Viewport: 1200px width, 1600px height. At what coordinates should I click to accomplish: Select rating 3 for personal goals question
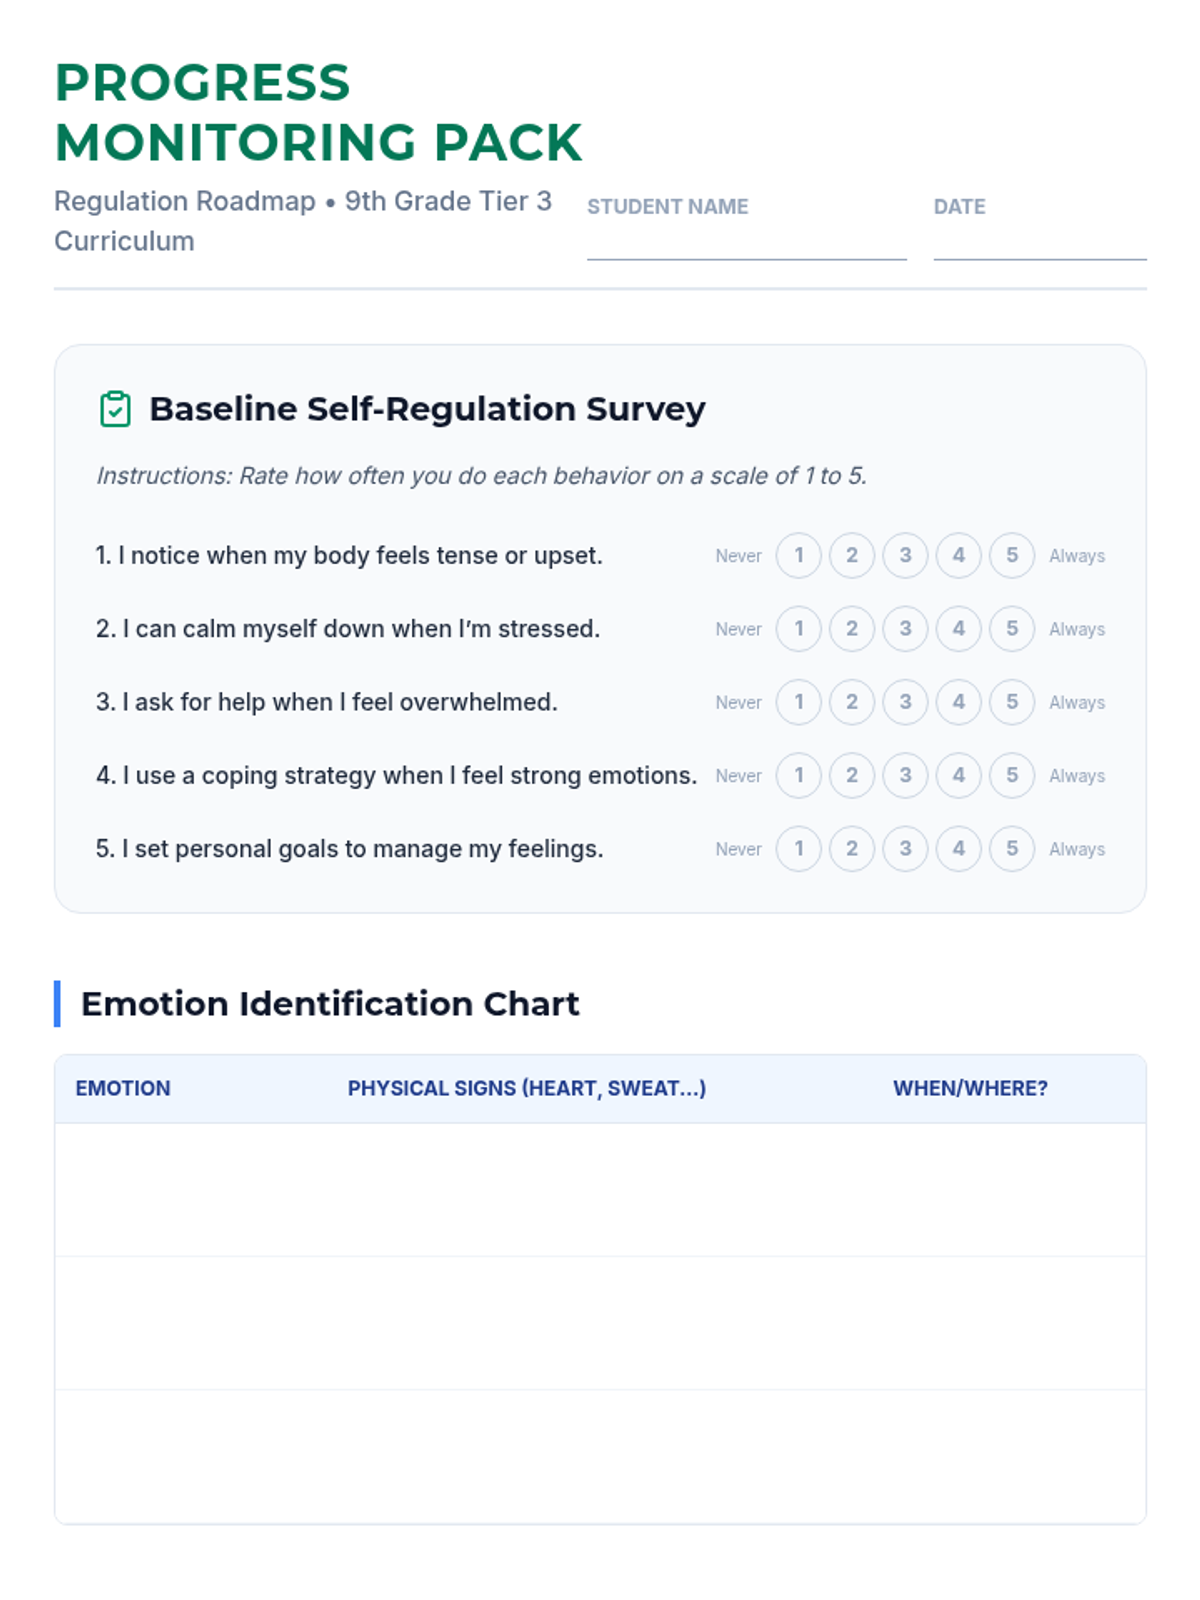(905, 849)
